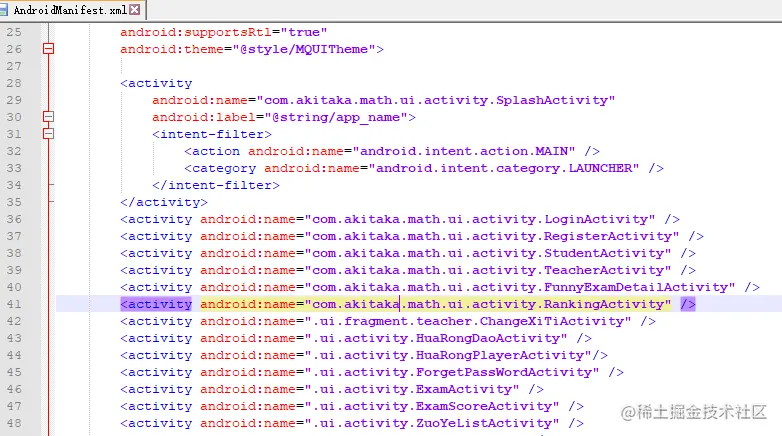Collapse the fold marker at line 30
Image resolution: width=782 pixels, height=436 pixels.
(48, 117)
